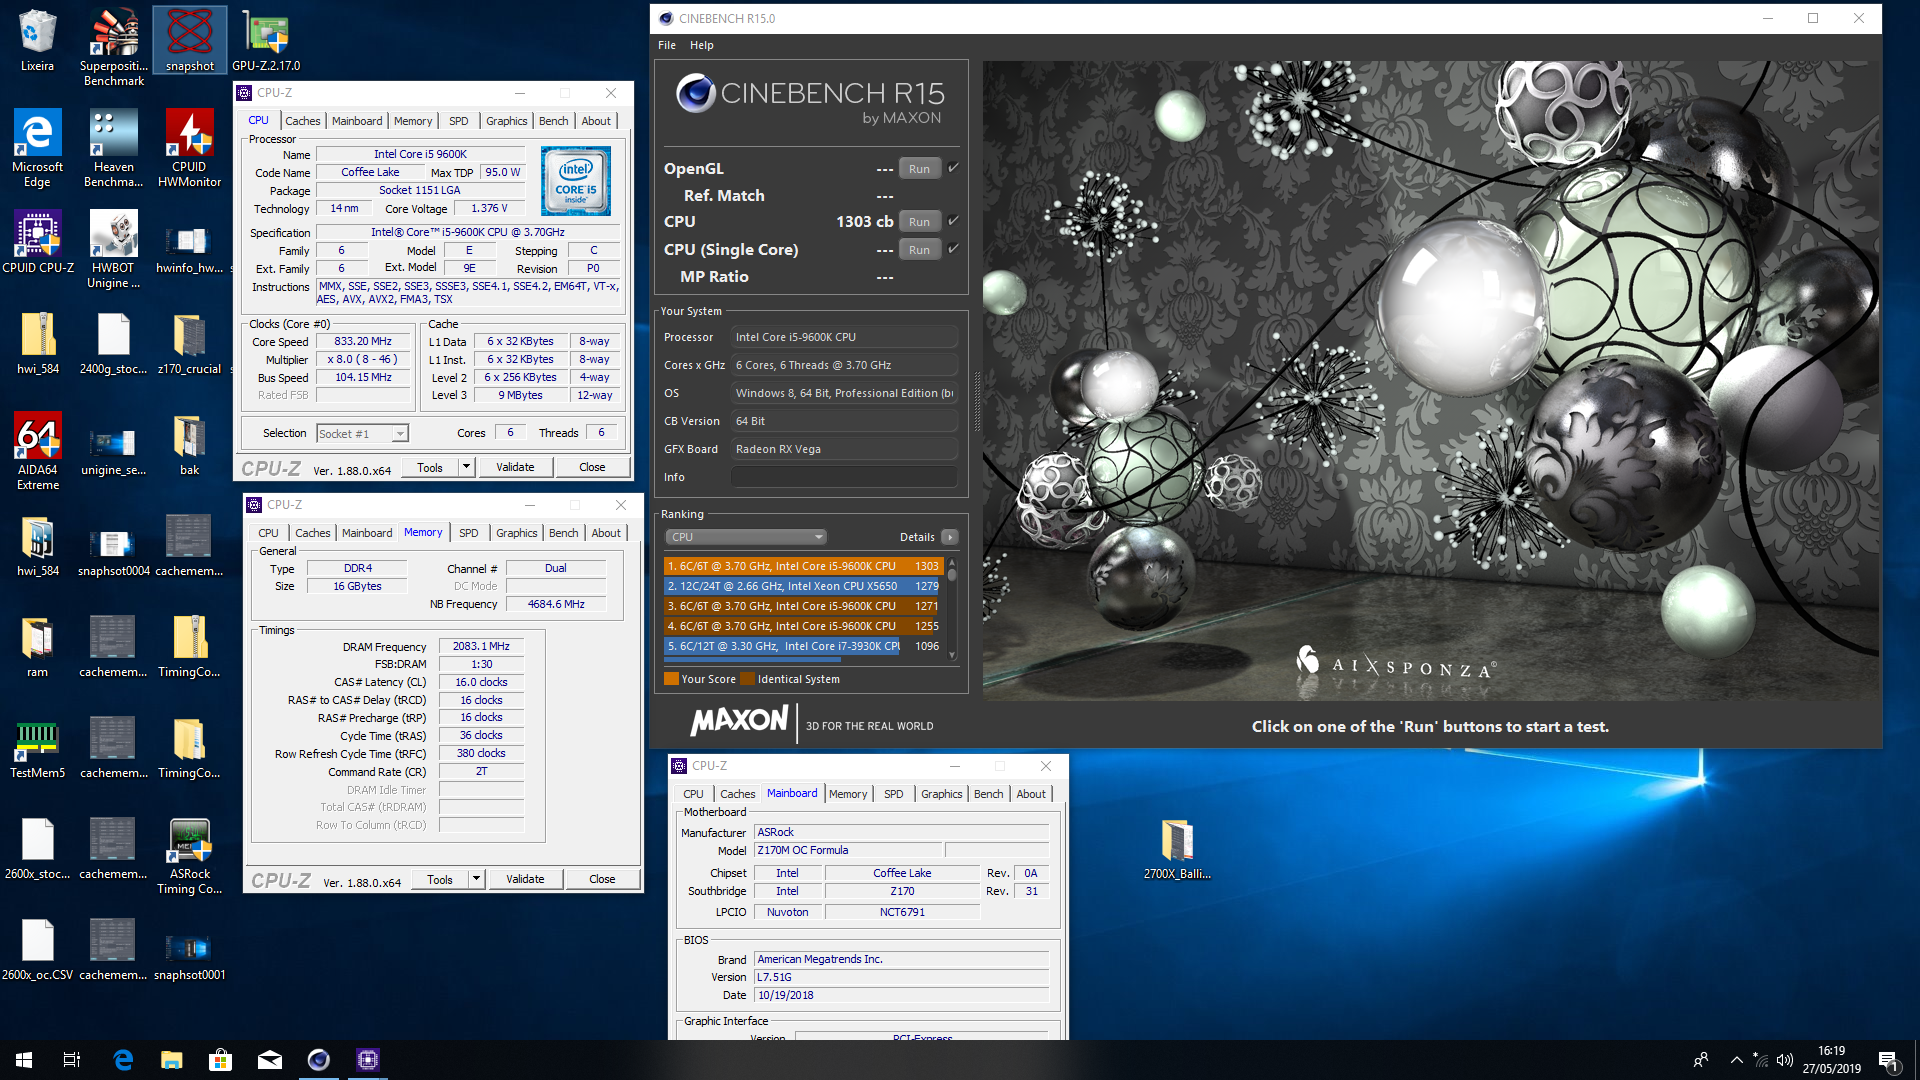Click the Cinebench ranking list scrollbar
Image resolution: width=1920 pixels, height=1080 pixels.
click(x=952, y=608)
